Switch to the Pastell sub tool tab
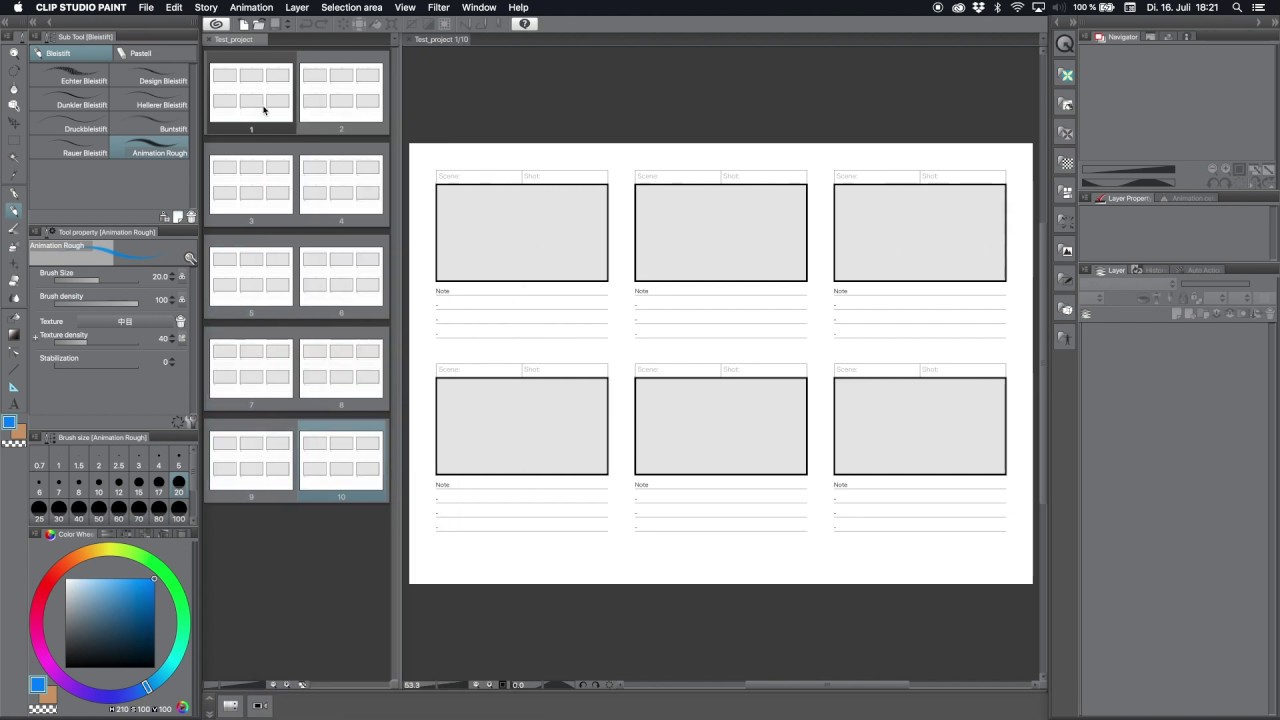The height and width of the screenshot is (720, 1280). (140, 53)
